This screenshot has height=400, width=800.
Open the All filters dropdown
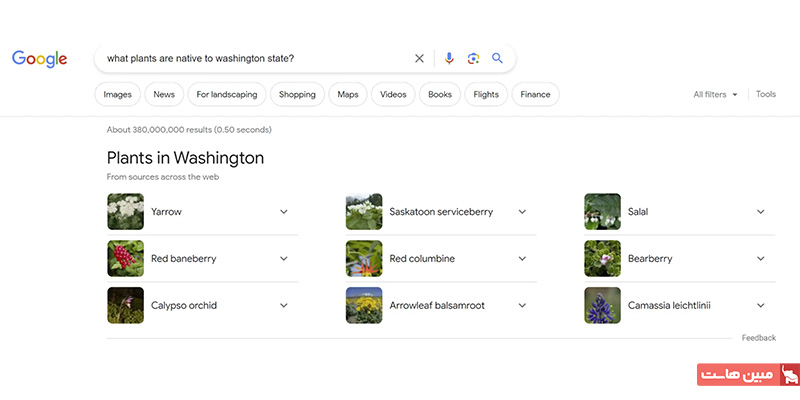[715, 94]
